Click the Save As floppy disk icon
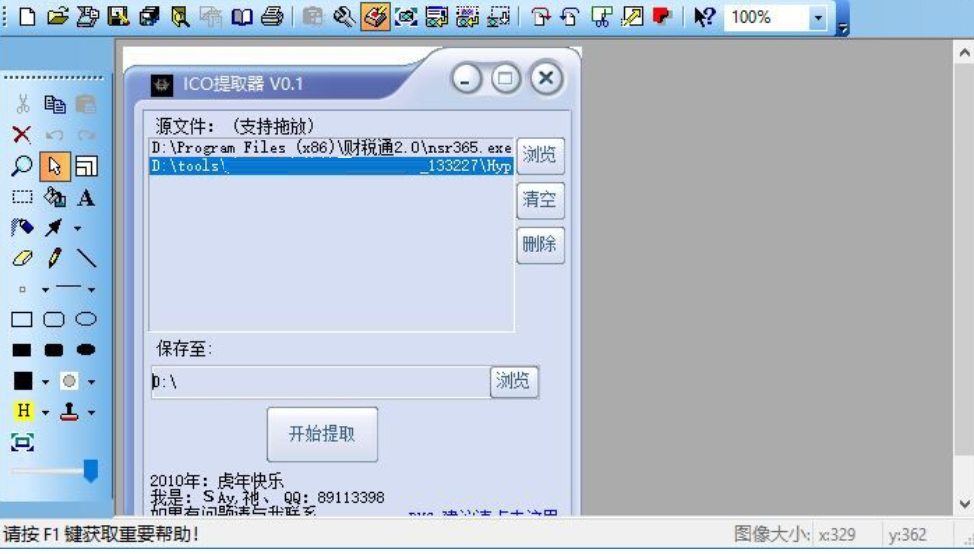This screenshot has width=974, height=554. tap(118, 17)
